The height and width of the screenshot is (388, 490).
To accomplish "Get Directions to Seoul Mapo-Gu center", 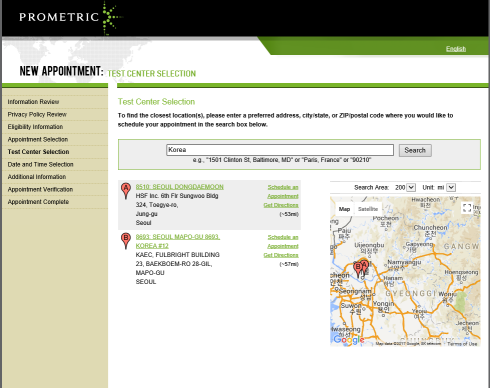I will pos(281,255).
